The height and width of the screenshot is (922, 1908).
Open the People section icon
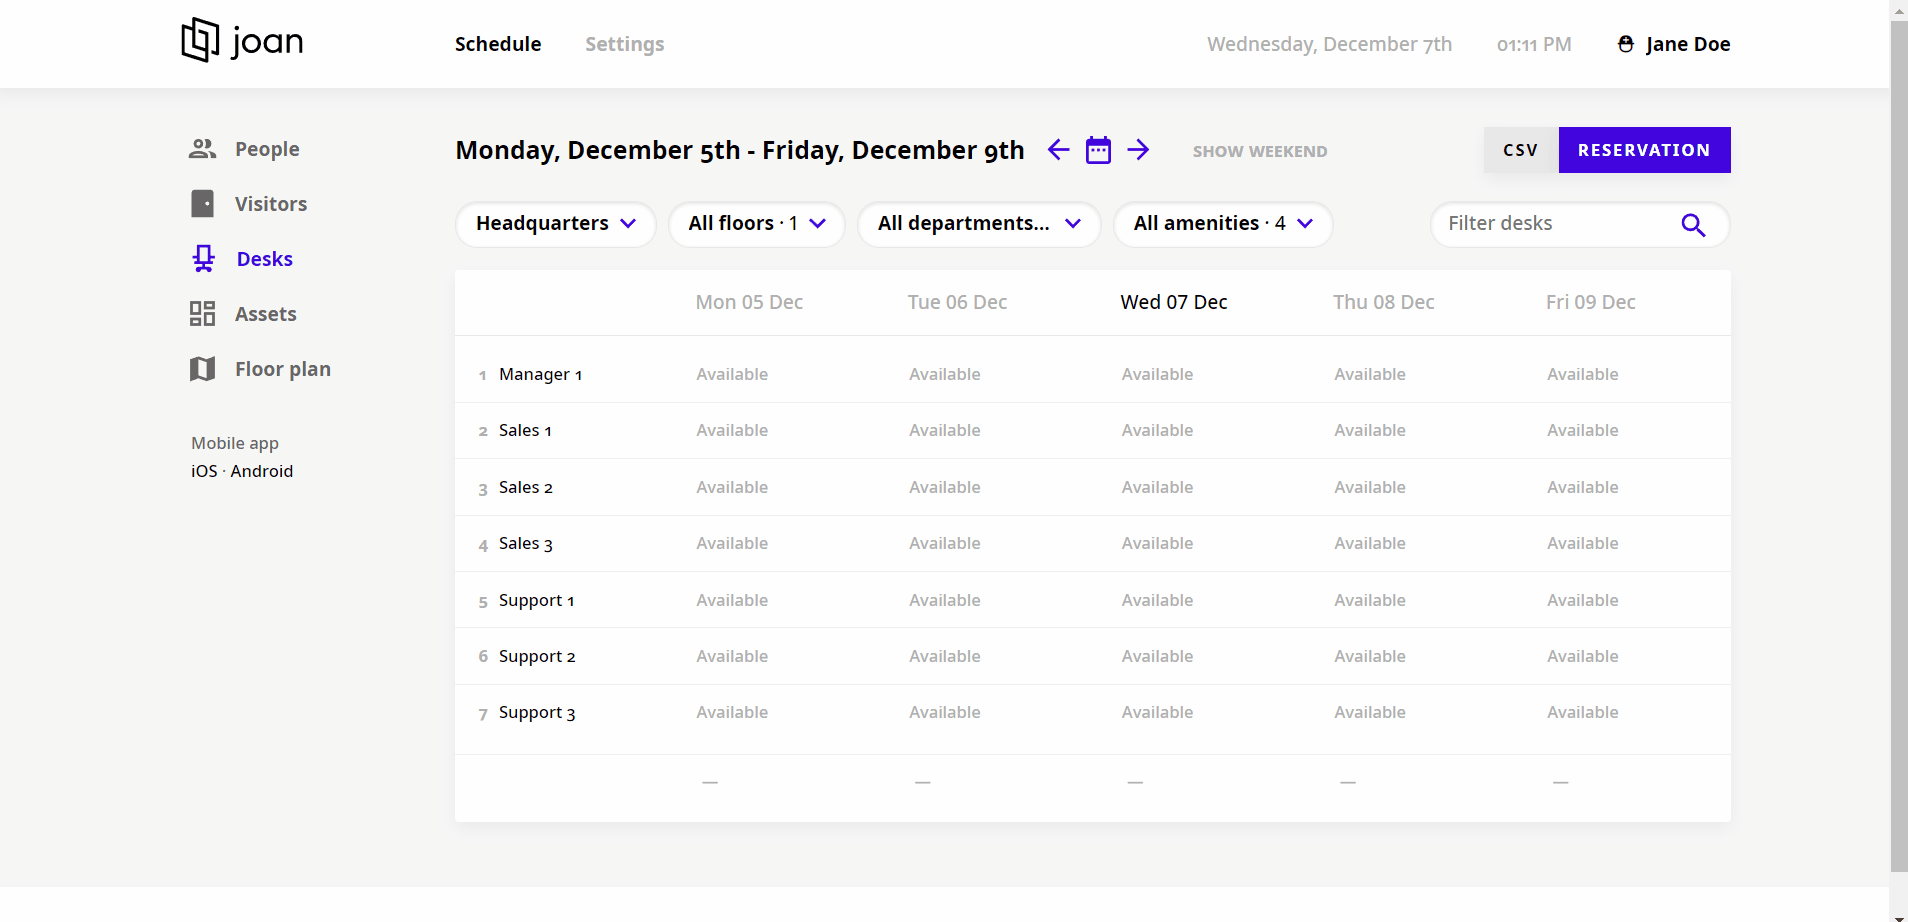coord(203,149)
